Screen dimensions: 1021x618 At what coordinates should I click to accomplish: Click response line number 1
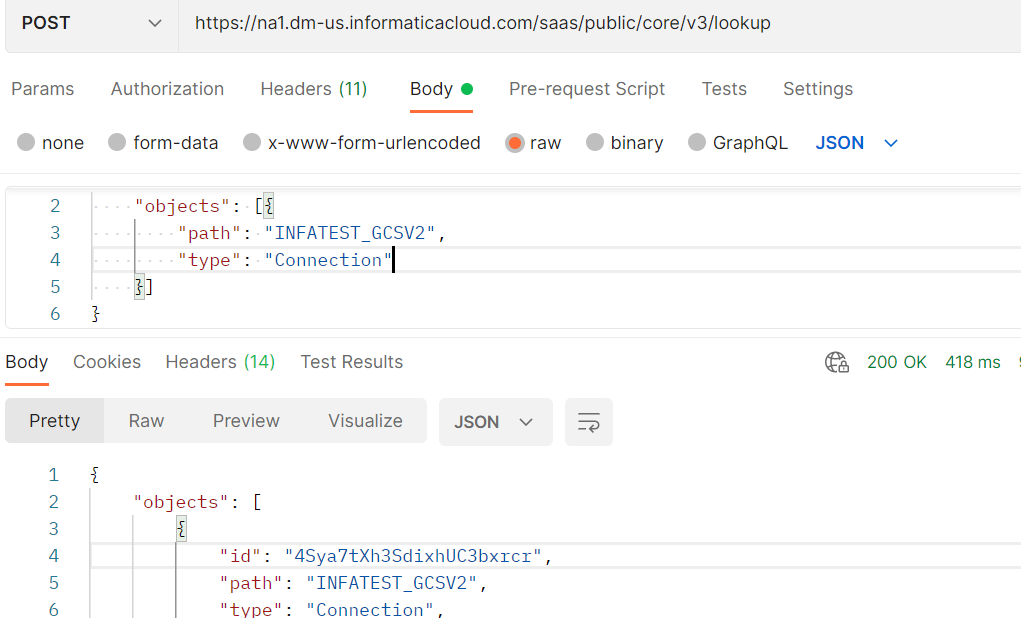click(x=53, y=475)
